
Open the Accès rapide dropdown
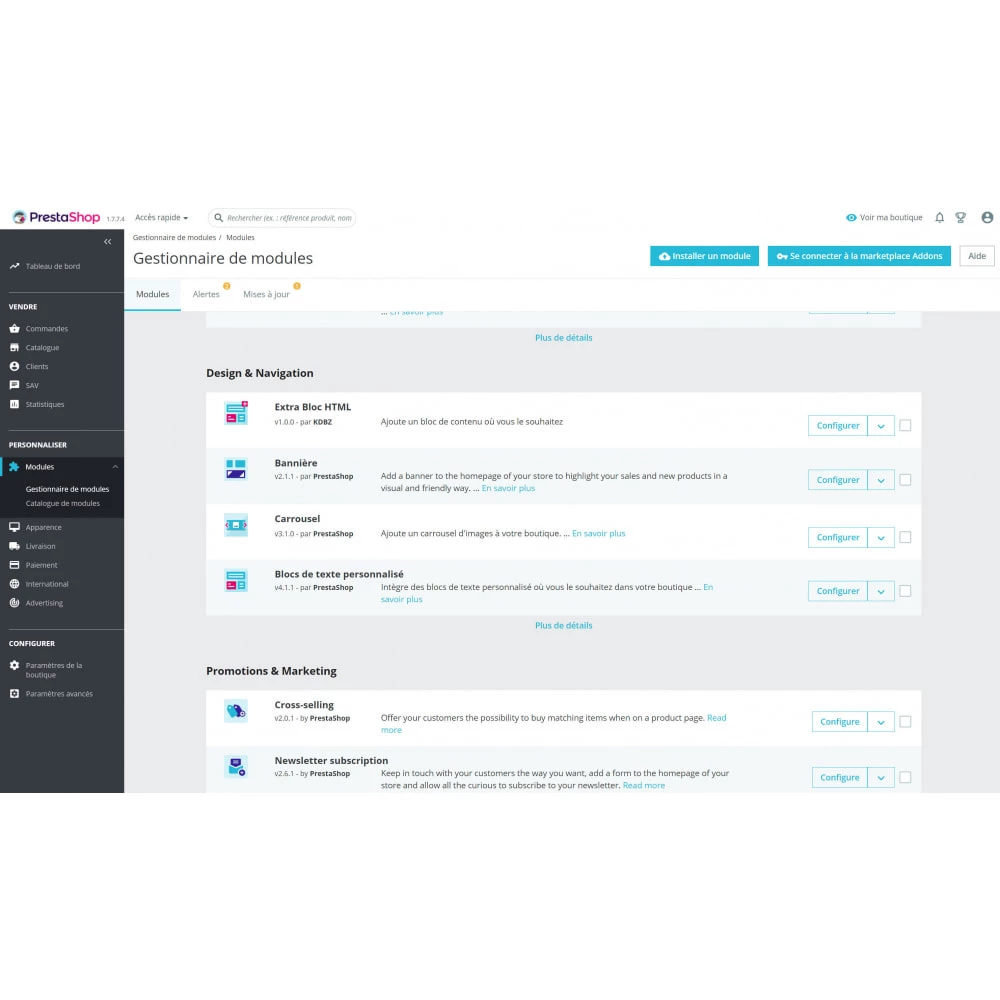(161, 217)
